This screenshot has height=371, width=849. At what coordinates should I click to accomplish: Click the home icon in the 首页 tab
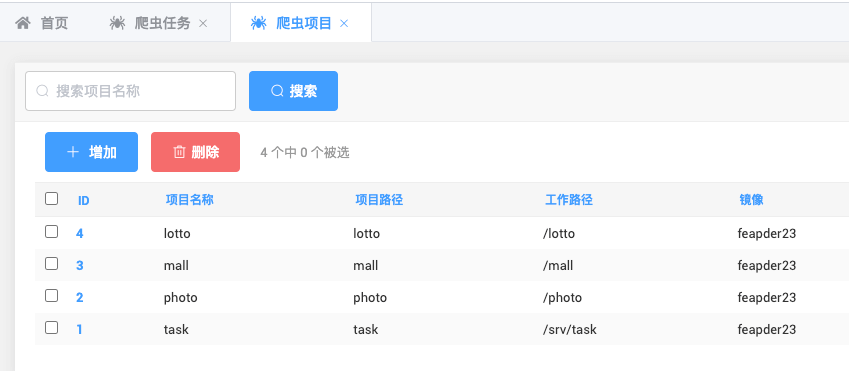tap(23, 23)
